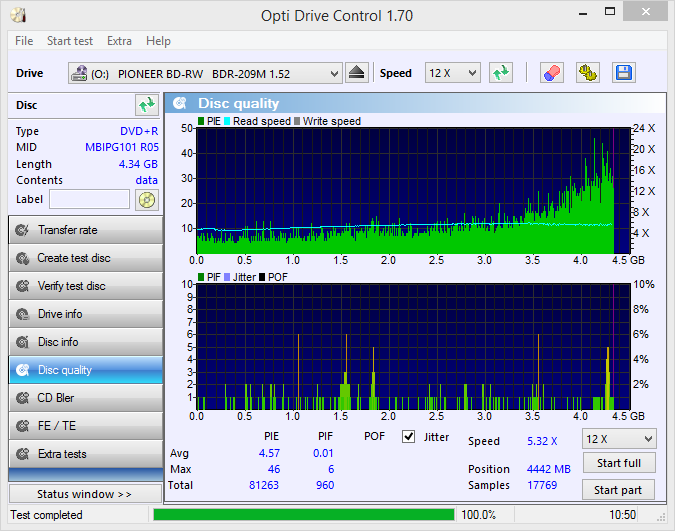Expand the Status window panel
The height and width of the screenshot is (531, 675).
[x=85, y=494]
